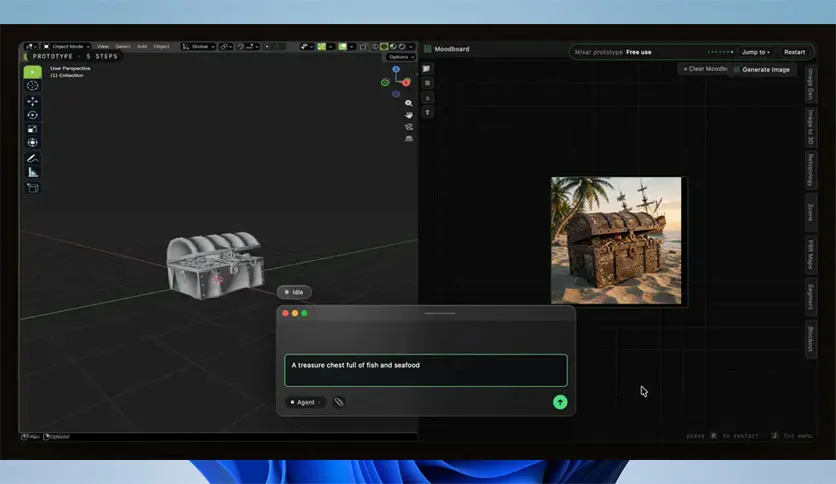Toggle proportional editing button
This screenshot has width=836, height=484.
click(x=267, y=46)
